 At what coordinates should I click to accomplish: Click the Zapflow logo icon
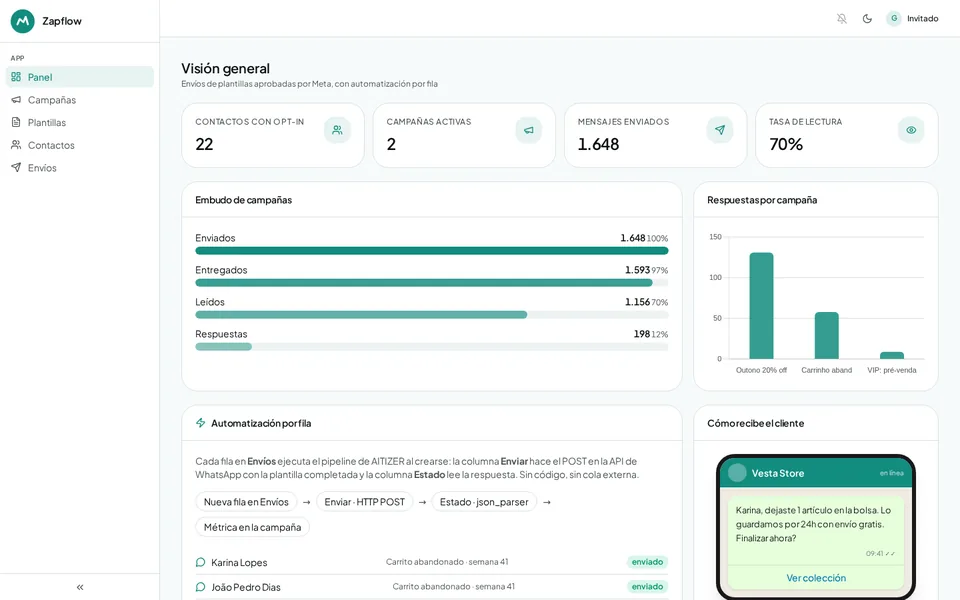(23, 21)
